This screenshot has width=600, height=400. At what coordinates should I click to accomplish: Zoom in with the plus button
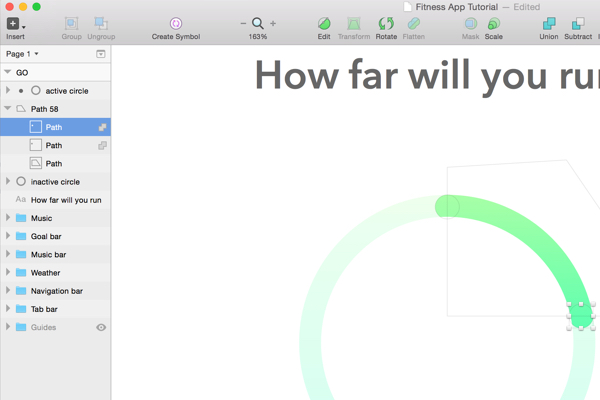273,24
